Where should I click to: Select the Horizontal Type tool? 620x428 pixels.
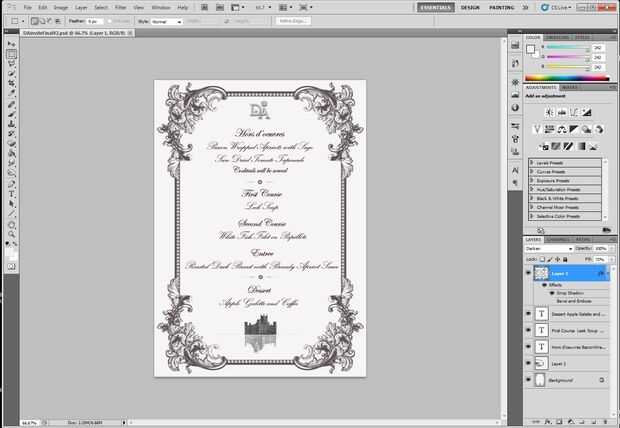pyautogui.click(x=12, y=194)
